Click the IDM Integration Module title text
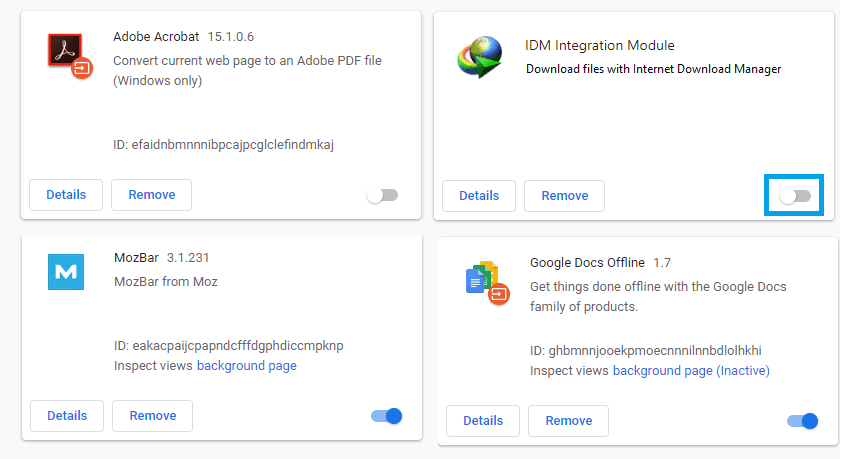The image size is (865, 459). pyautogui.click(x=600, y=45)
